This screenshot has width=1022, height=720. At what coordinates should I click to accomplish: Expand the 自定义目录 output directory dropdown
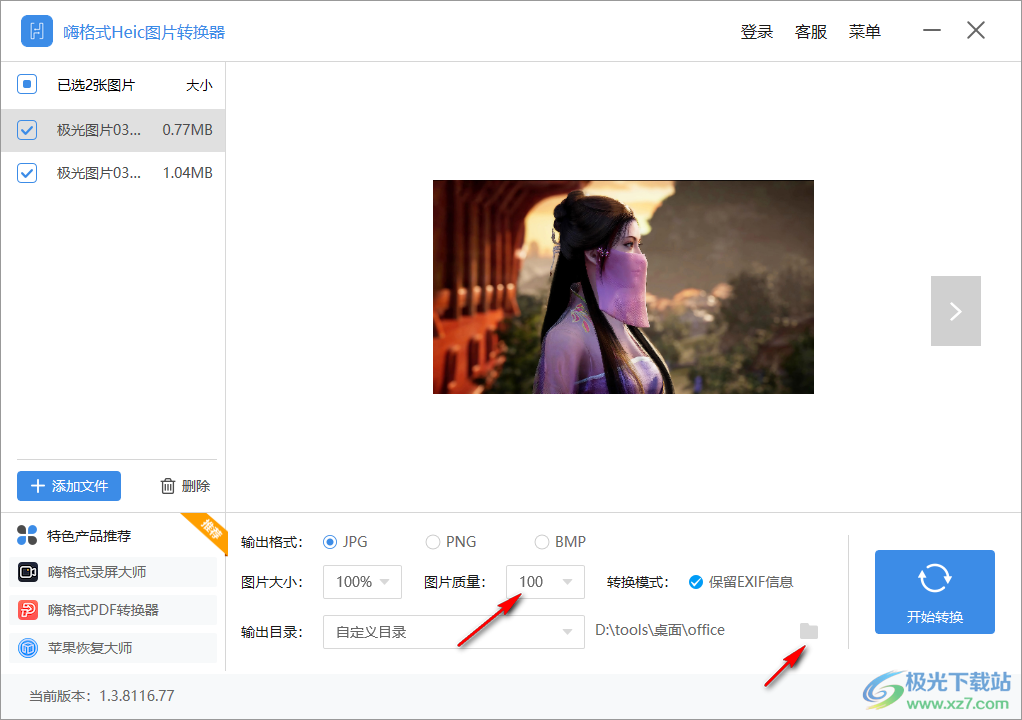pos(454,631)
